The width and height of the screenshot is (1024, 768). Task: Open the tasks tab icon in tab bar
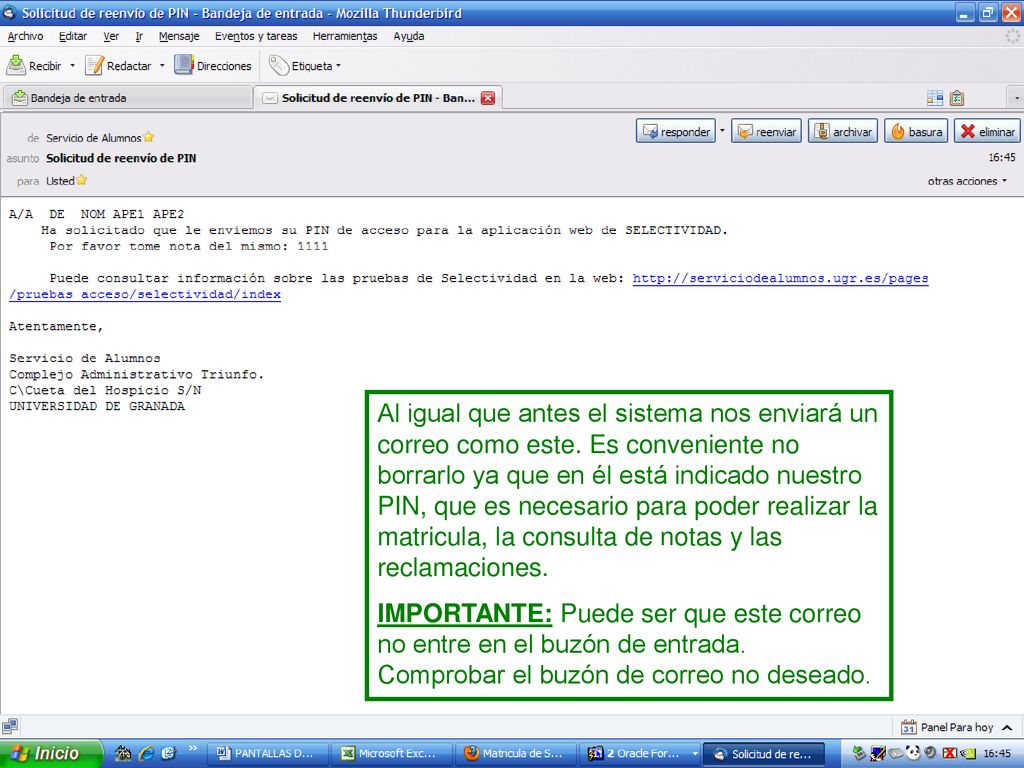[x=957, y=98]
